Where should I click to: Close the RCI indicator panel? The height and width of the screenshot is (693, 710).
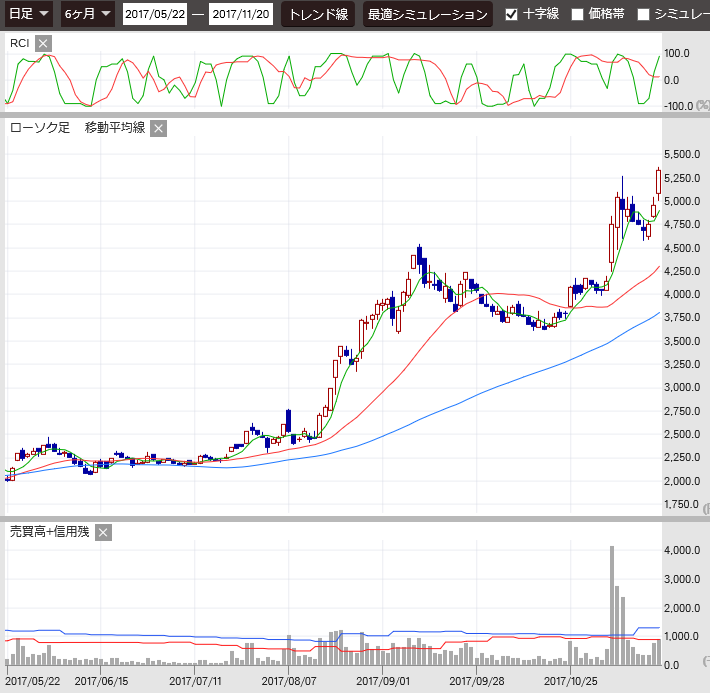click(x=42, y=44)
